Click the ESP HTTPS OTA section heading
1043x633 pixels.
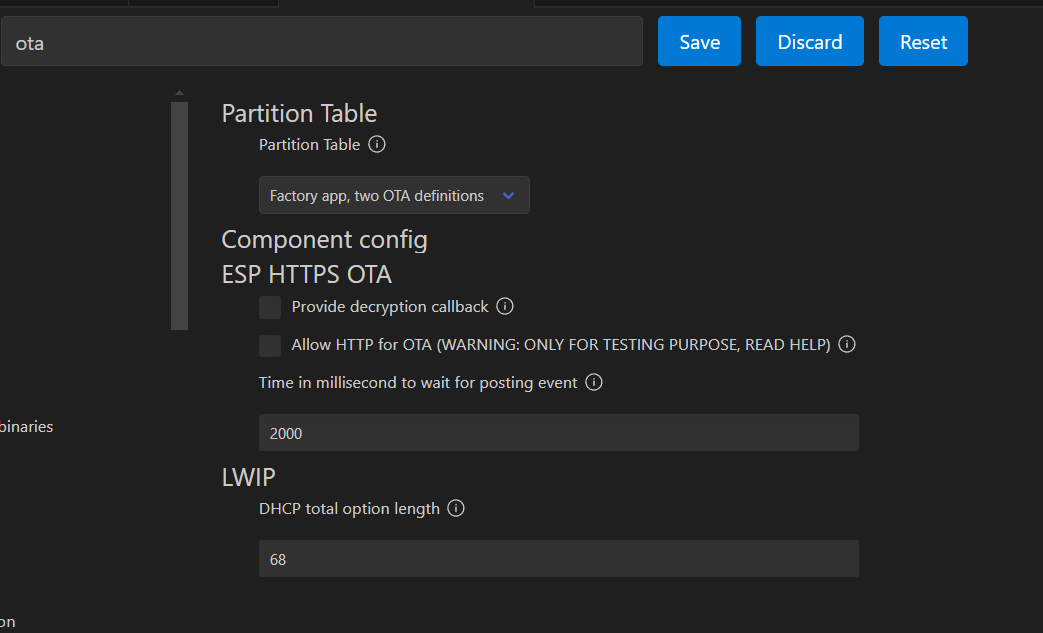click(x=306, y=274)
